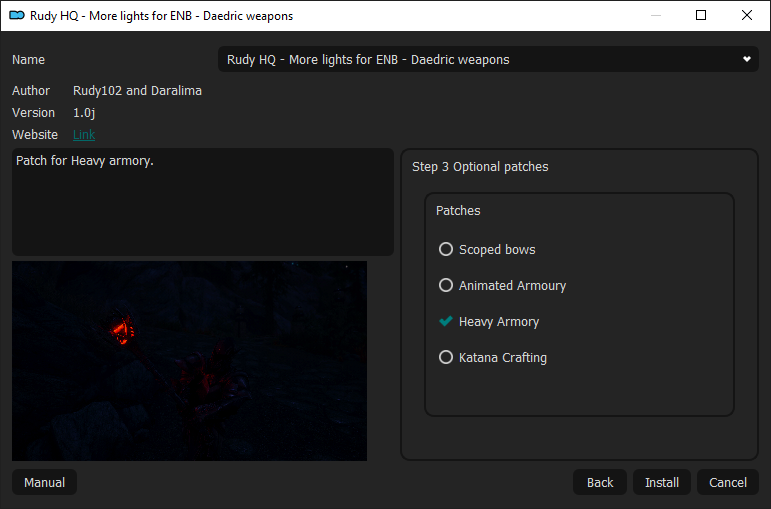Click the 'Name' label

pyautogui.click(x=29, y=60)
